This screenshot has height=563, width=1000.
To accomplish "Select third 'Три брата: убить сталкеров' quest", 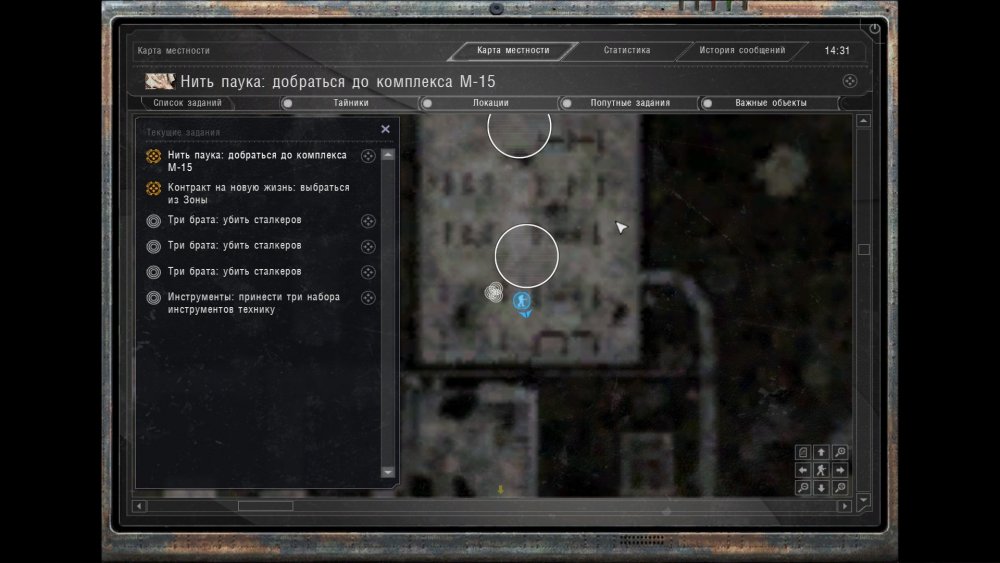I will [x=234, y=271].
